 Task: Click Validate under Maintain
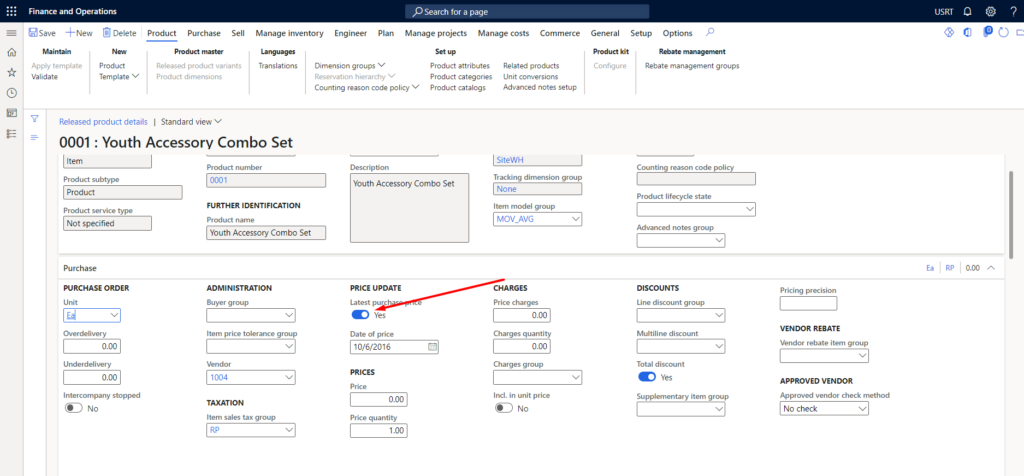pyautogui.click(x=44, y=77)
